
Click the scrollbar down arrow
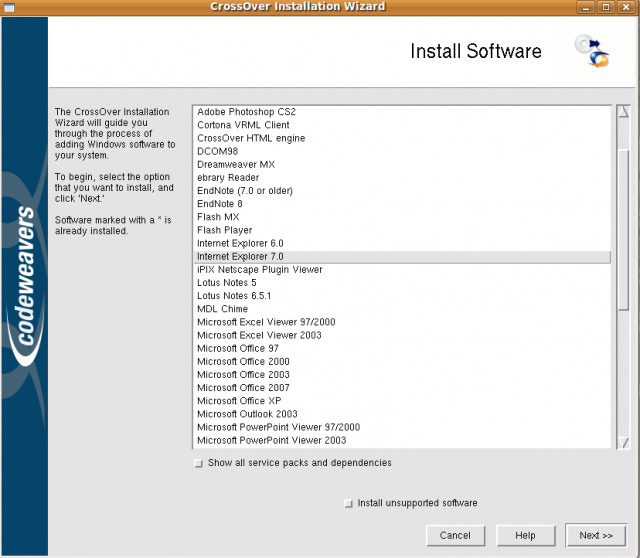coord(623,442)
